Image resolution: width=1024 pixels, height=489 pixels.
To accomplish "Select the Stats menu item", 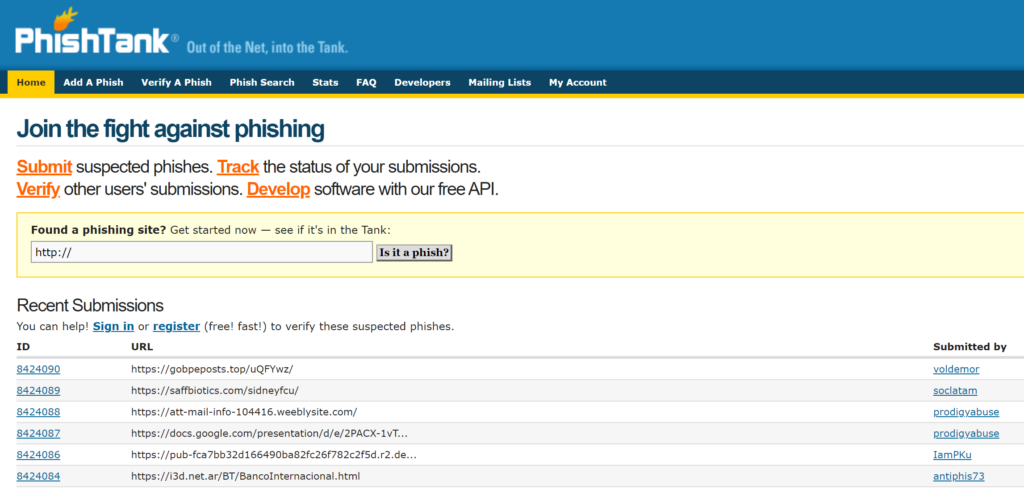I will pyautogui.click(x=325, y=82).
